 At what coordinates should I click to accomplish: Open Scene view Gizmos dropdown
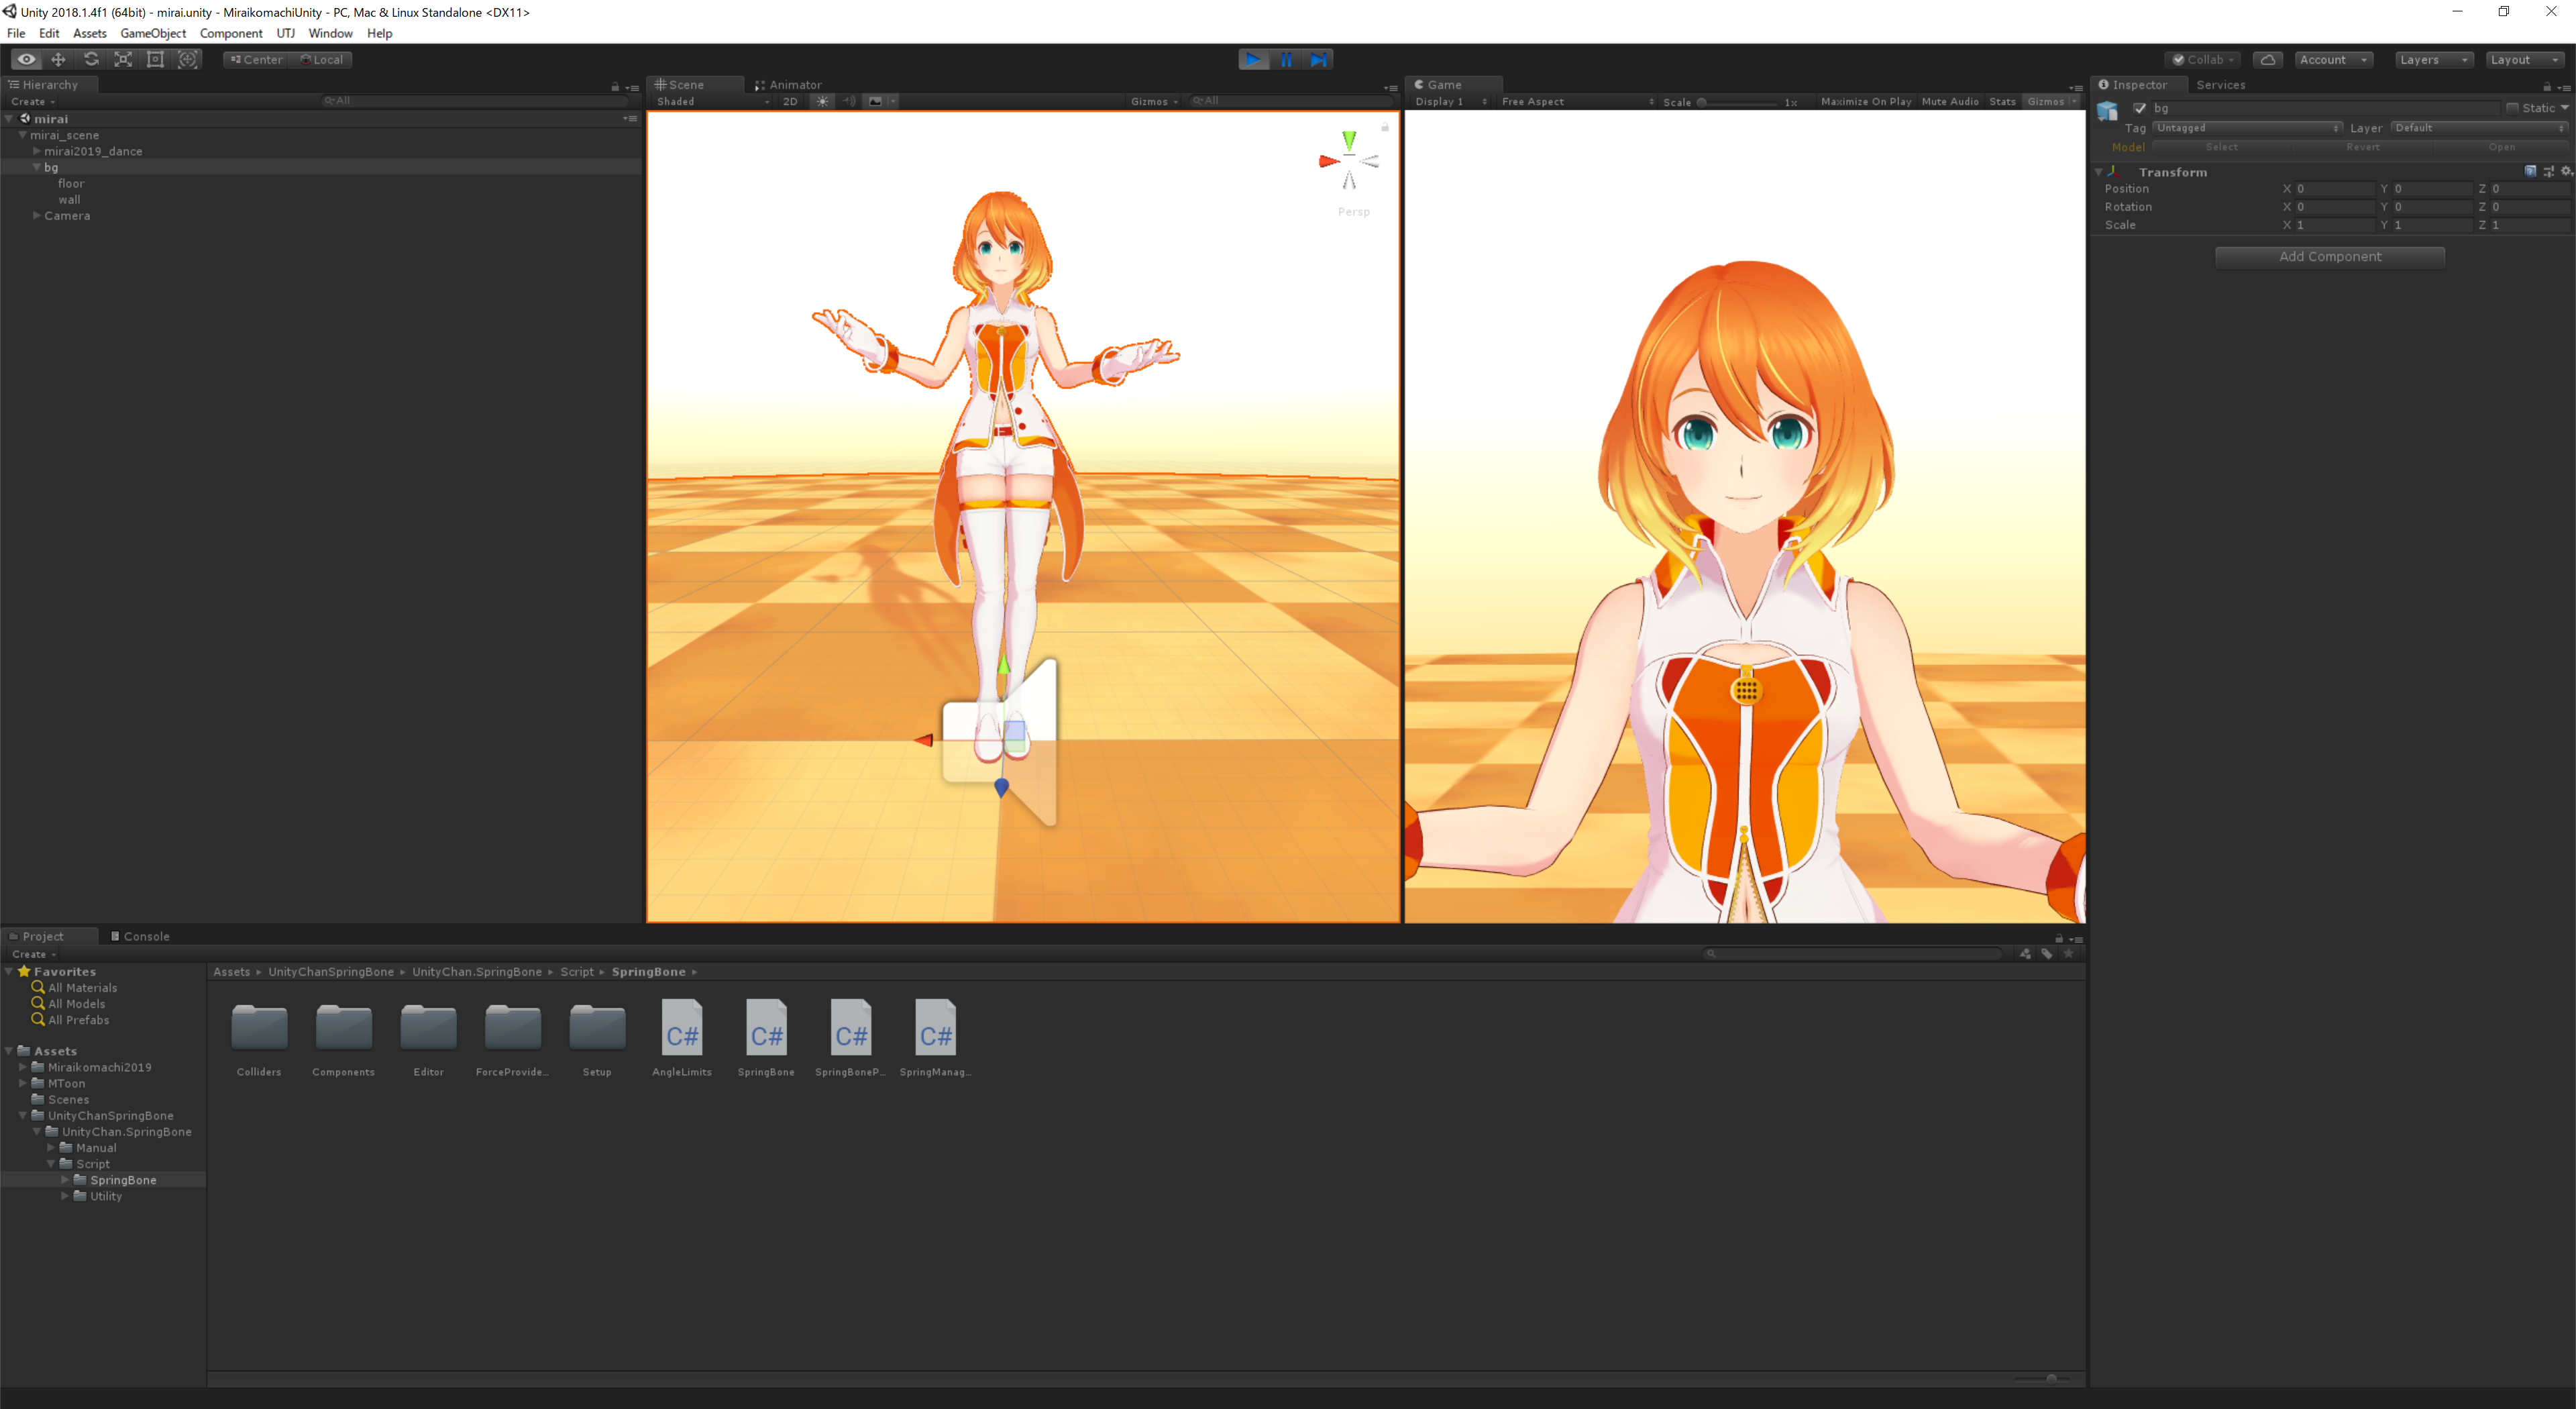point(1154,101)
